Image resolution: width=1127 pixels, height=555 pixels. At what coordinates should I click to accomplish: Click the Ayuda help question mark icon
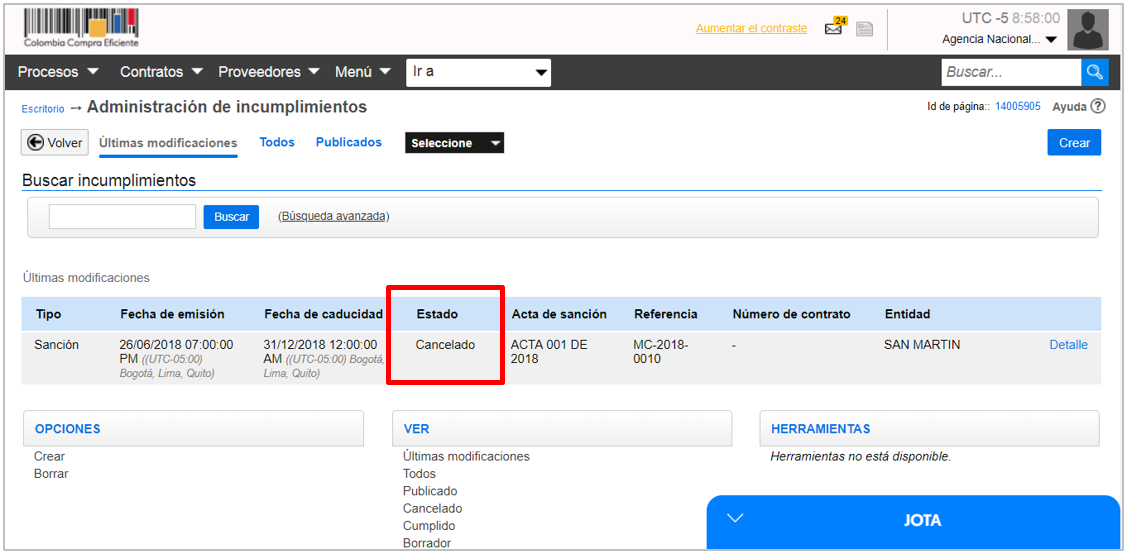1098,106
